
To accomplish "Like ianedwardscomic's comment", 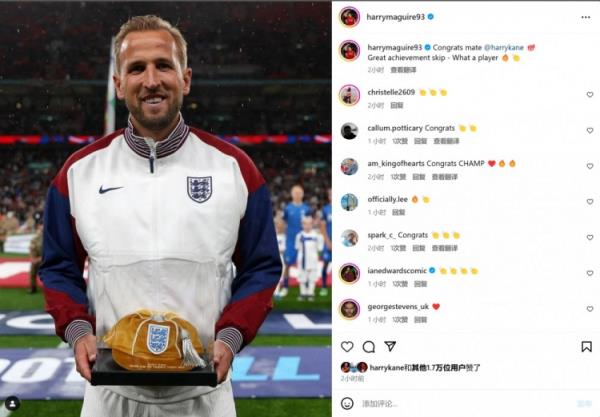I will [x=590, y=273].
